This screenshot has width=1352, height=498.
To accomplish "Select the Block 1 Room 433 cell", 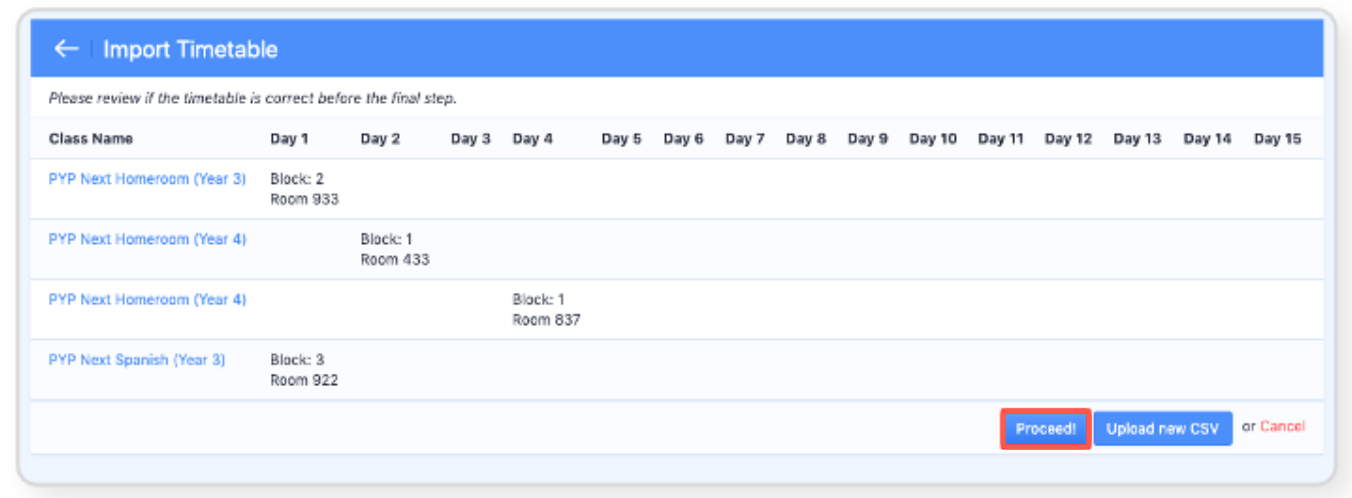I will coord(394,249).
